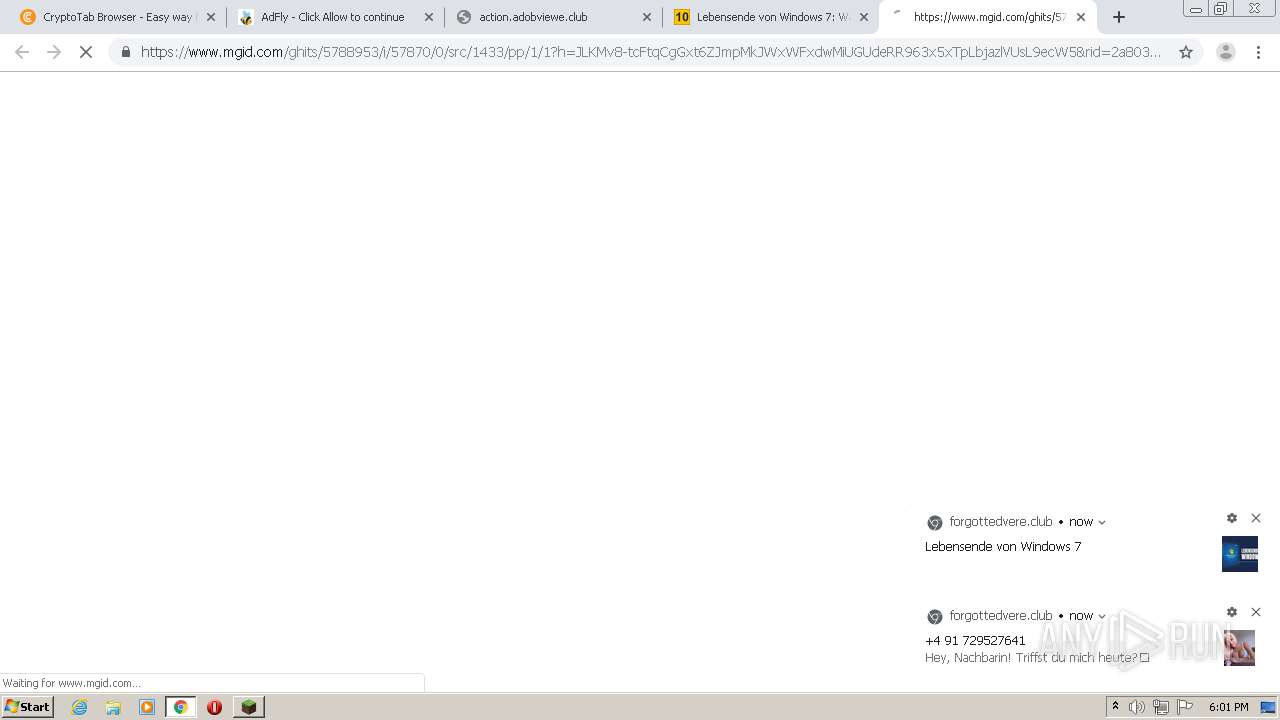Switch to the AdFly tab
Screen dimensions: 1280x720
coord(334,17)
